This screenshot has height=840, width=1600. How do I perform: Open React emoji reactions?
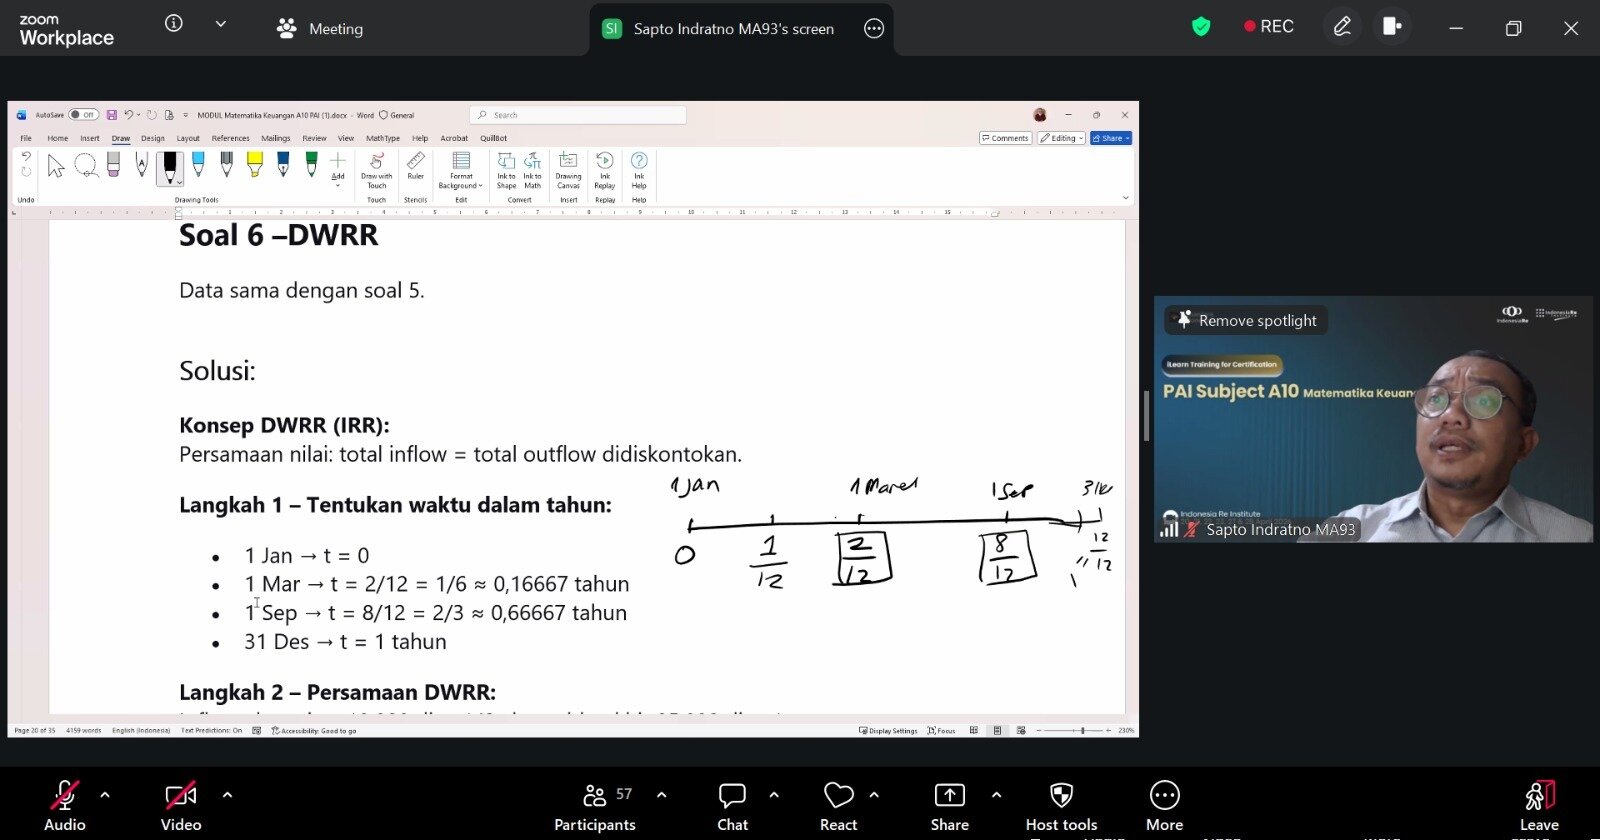[x=838, y=805]
